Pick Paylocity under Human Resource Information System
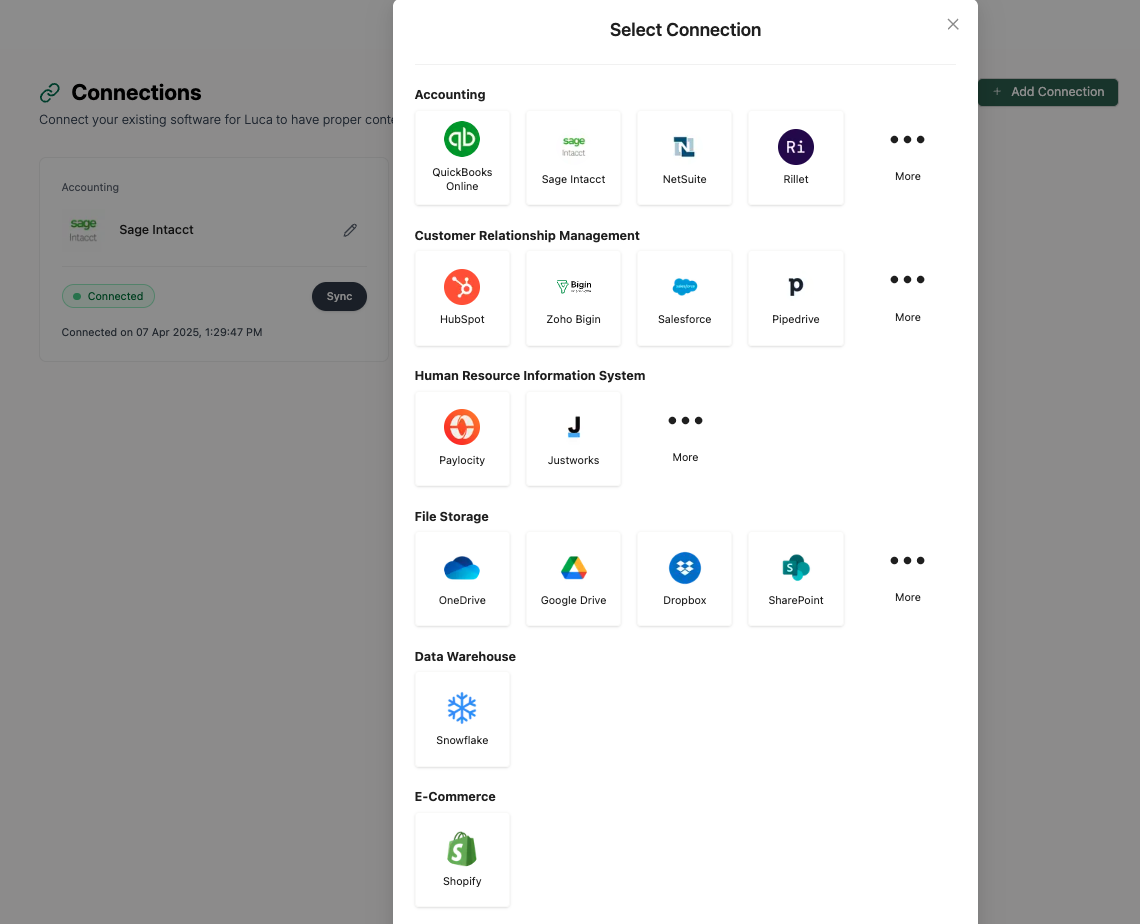This screenshot has width=1140, height=924. click(x=462, y=438)
